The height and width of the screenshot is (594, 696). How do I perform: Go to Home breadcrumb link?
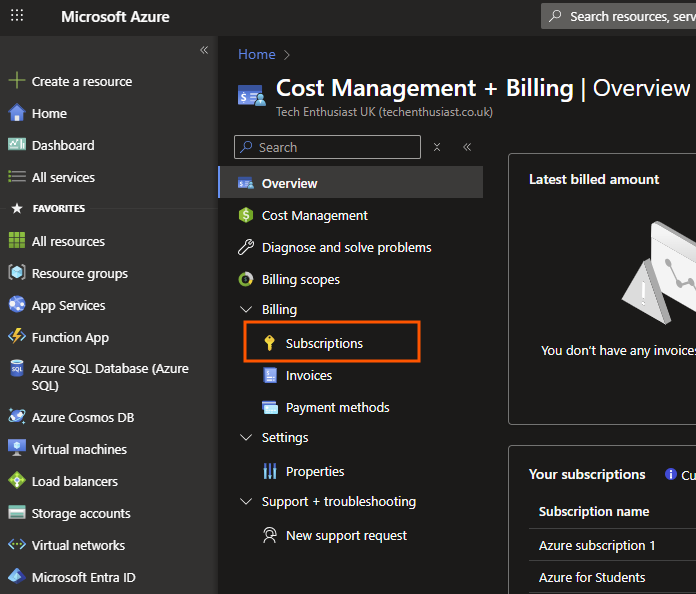click(x=256, y=54)
